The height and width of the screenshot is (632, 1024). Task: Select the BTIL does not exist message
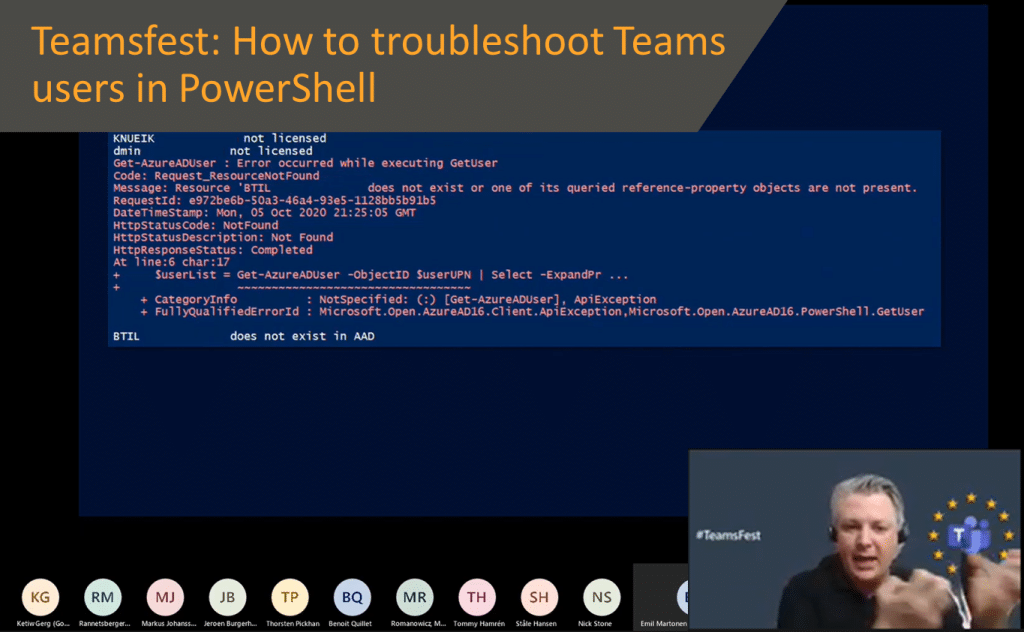tap(240, 336)
